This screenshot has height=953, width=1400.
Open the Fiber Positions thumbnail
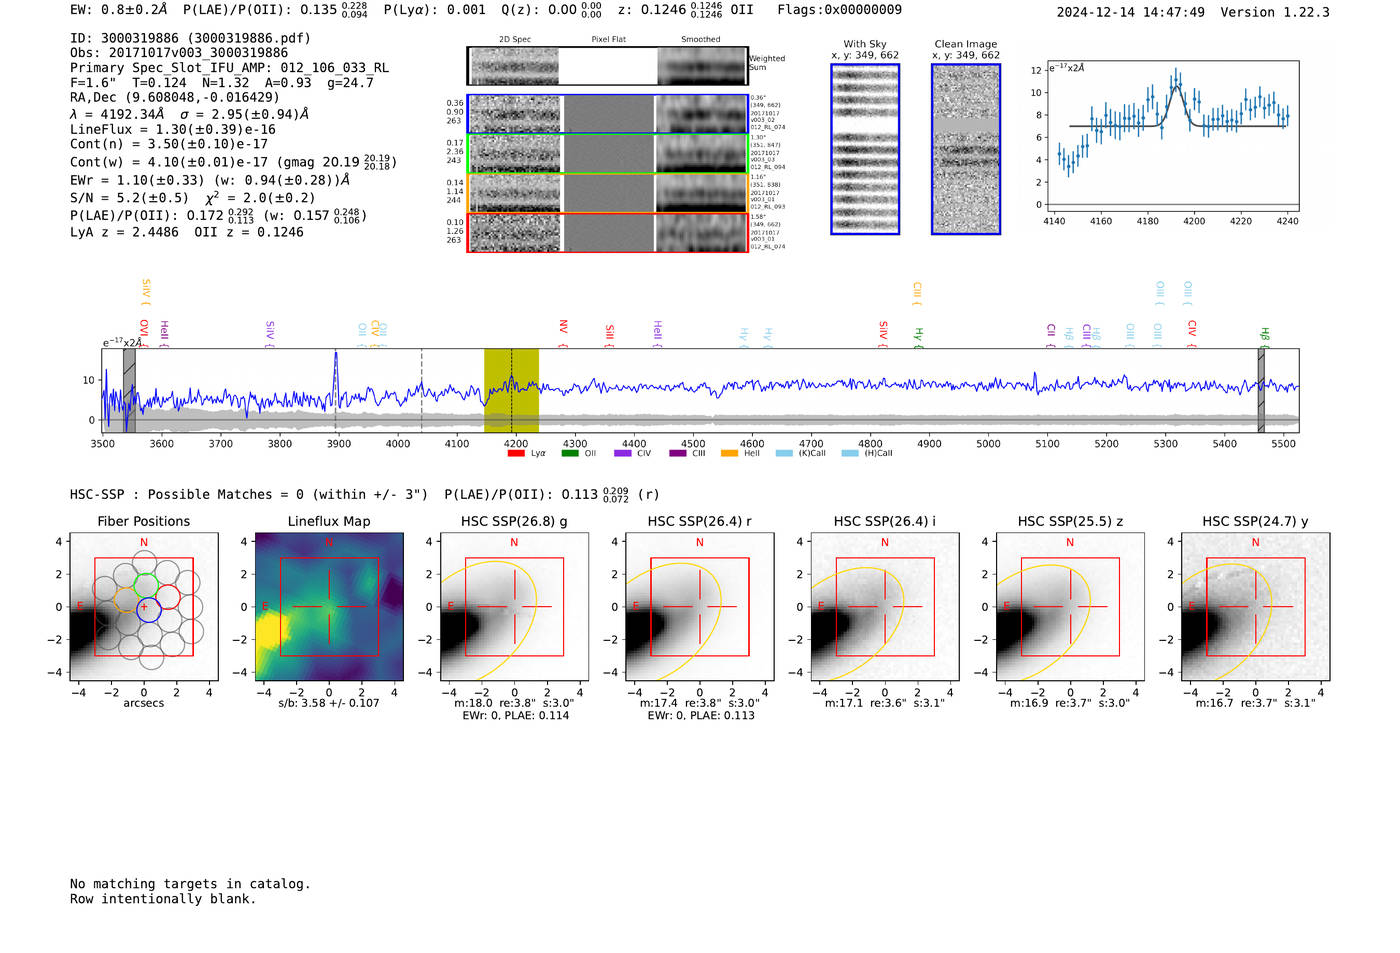coord(144,606)
